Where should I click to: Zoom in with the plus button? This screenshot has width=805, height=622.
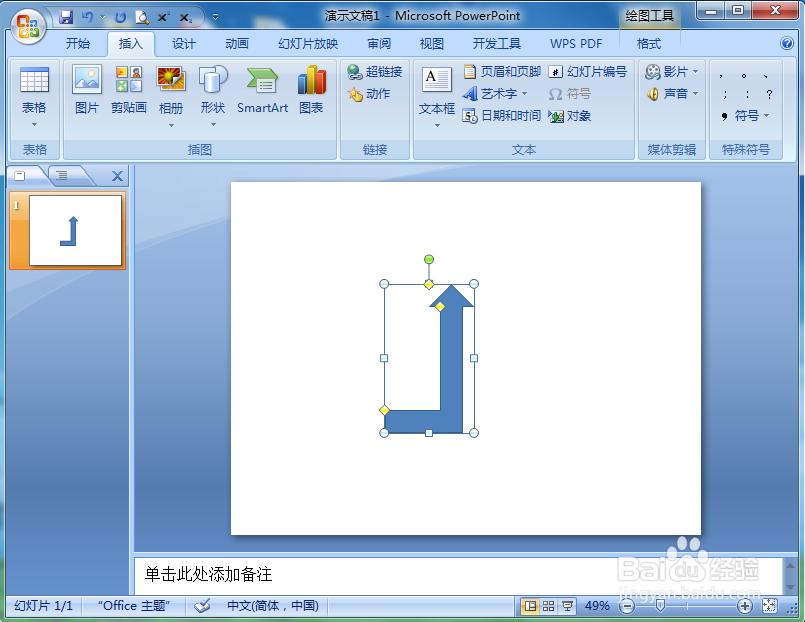(x=744, y=607)
